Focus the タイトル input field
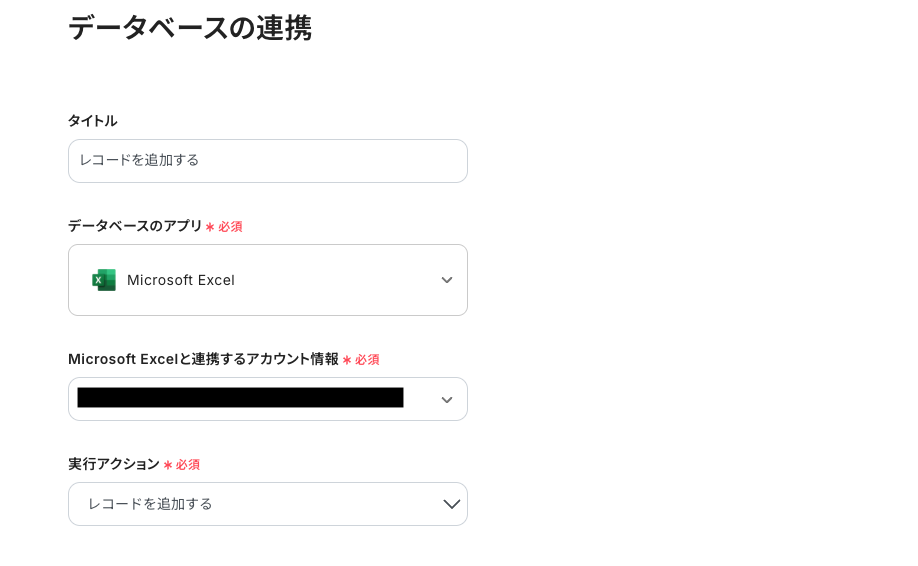Screen dimensions: 918x566 click(x=268, y=161)
